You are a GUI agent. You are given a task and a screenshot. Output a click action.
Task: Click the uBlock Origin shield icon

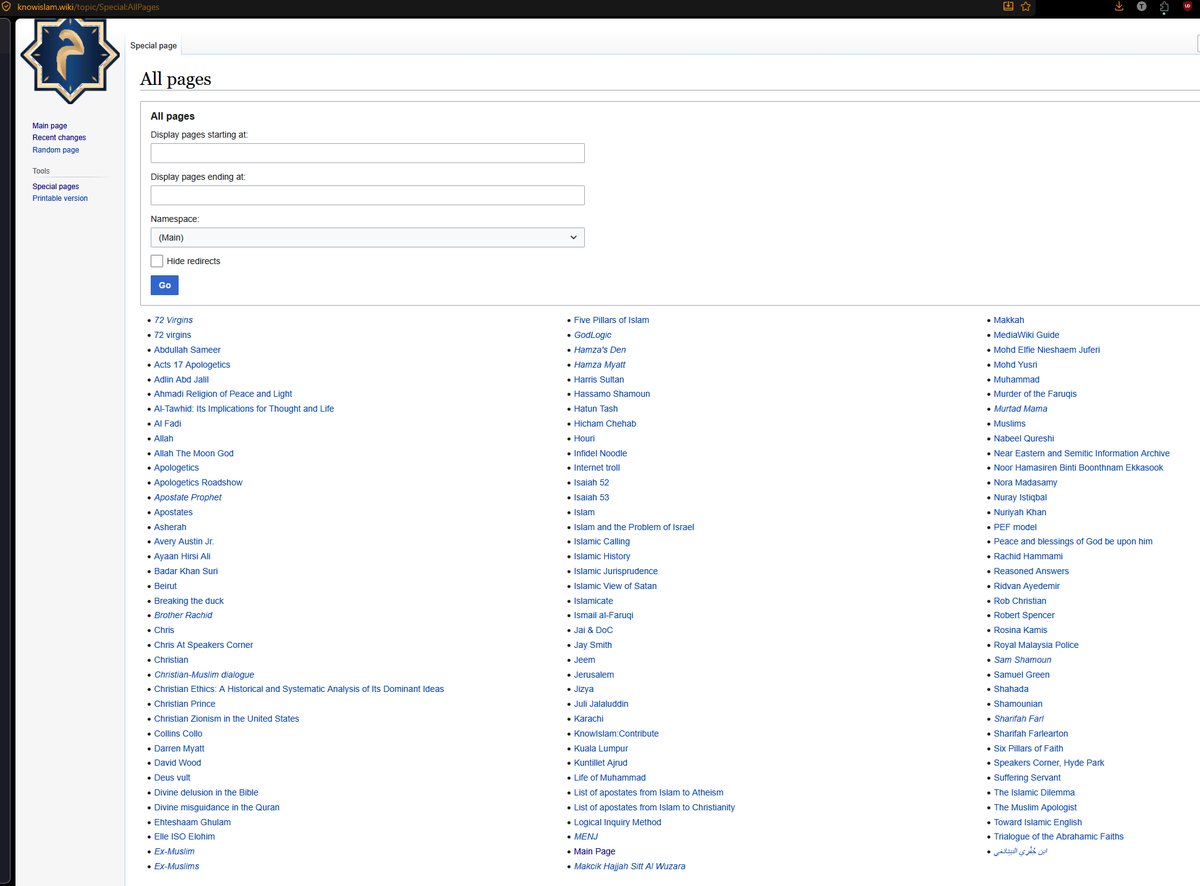(1187, 7)
